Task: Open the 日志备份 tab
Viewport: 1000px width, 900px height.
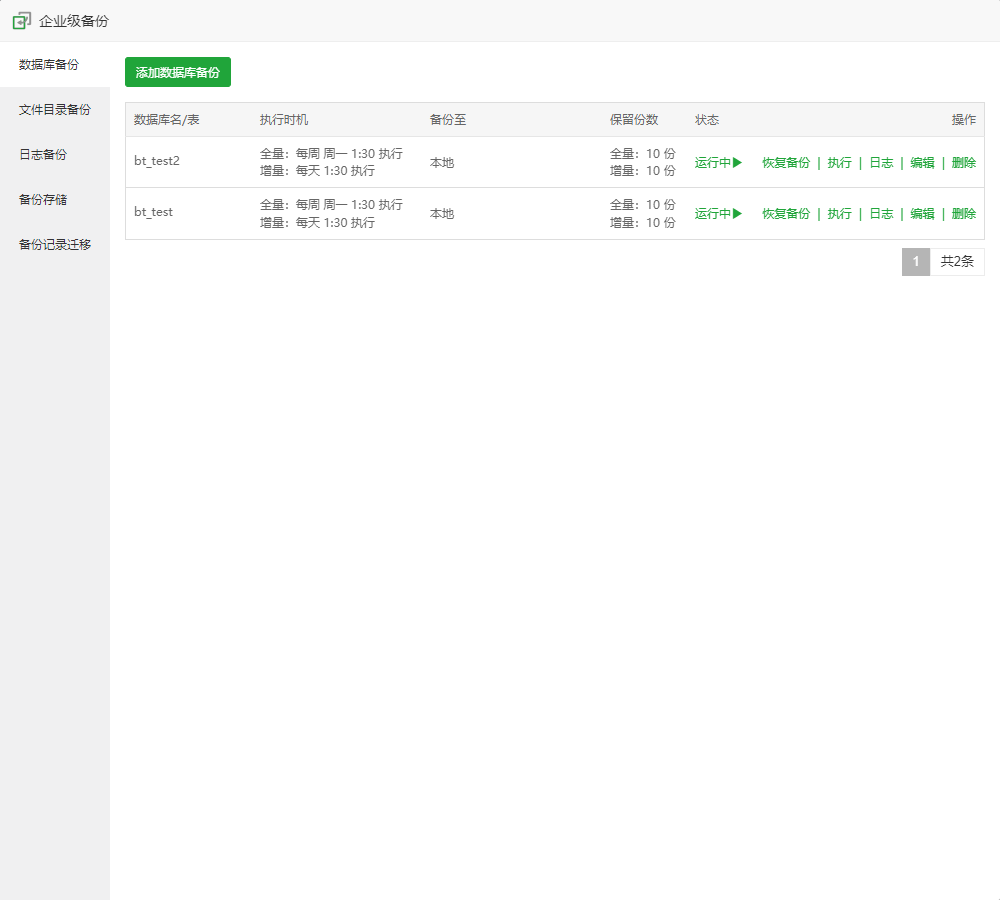Action: pos(43,155)
